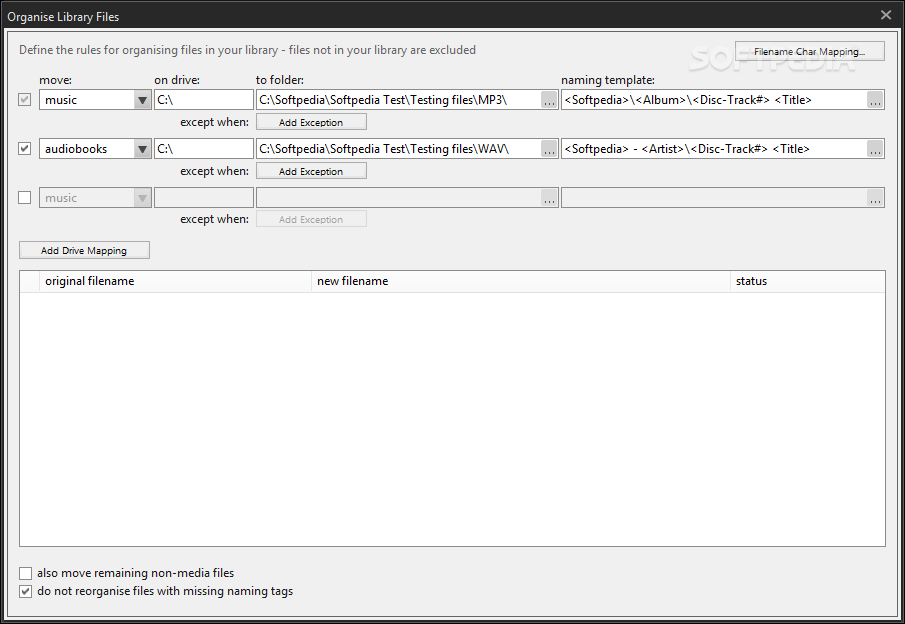Toggle the checkbox for the music rule
The height and width of the screenshot is (624, 905).
24,99
